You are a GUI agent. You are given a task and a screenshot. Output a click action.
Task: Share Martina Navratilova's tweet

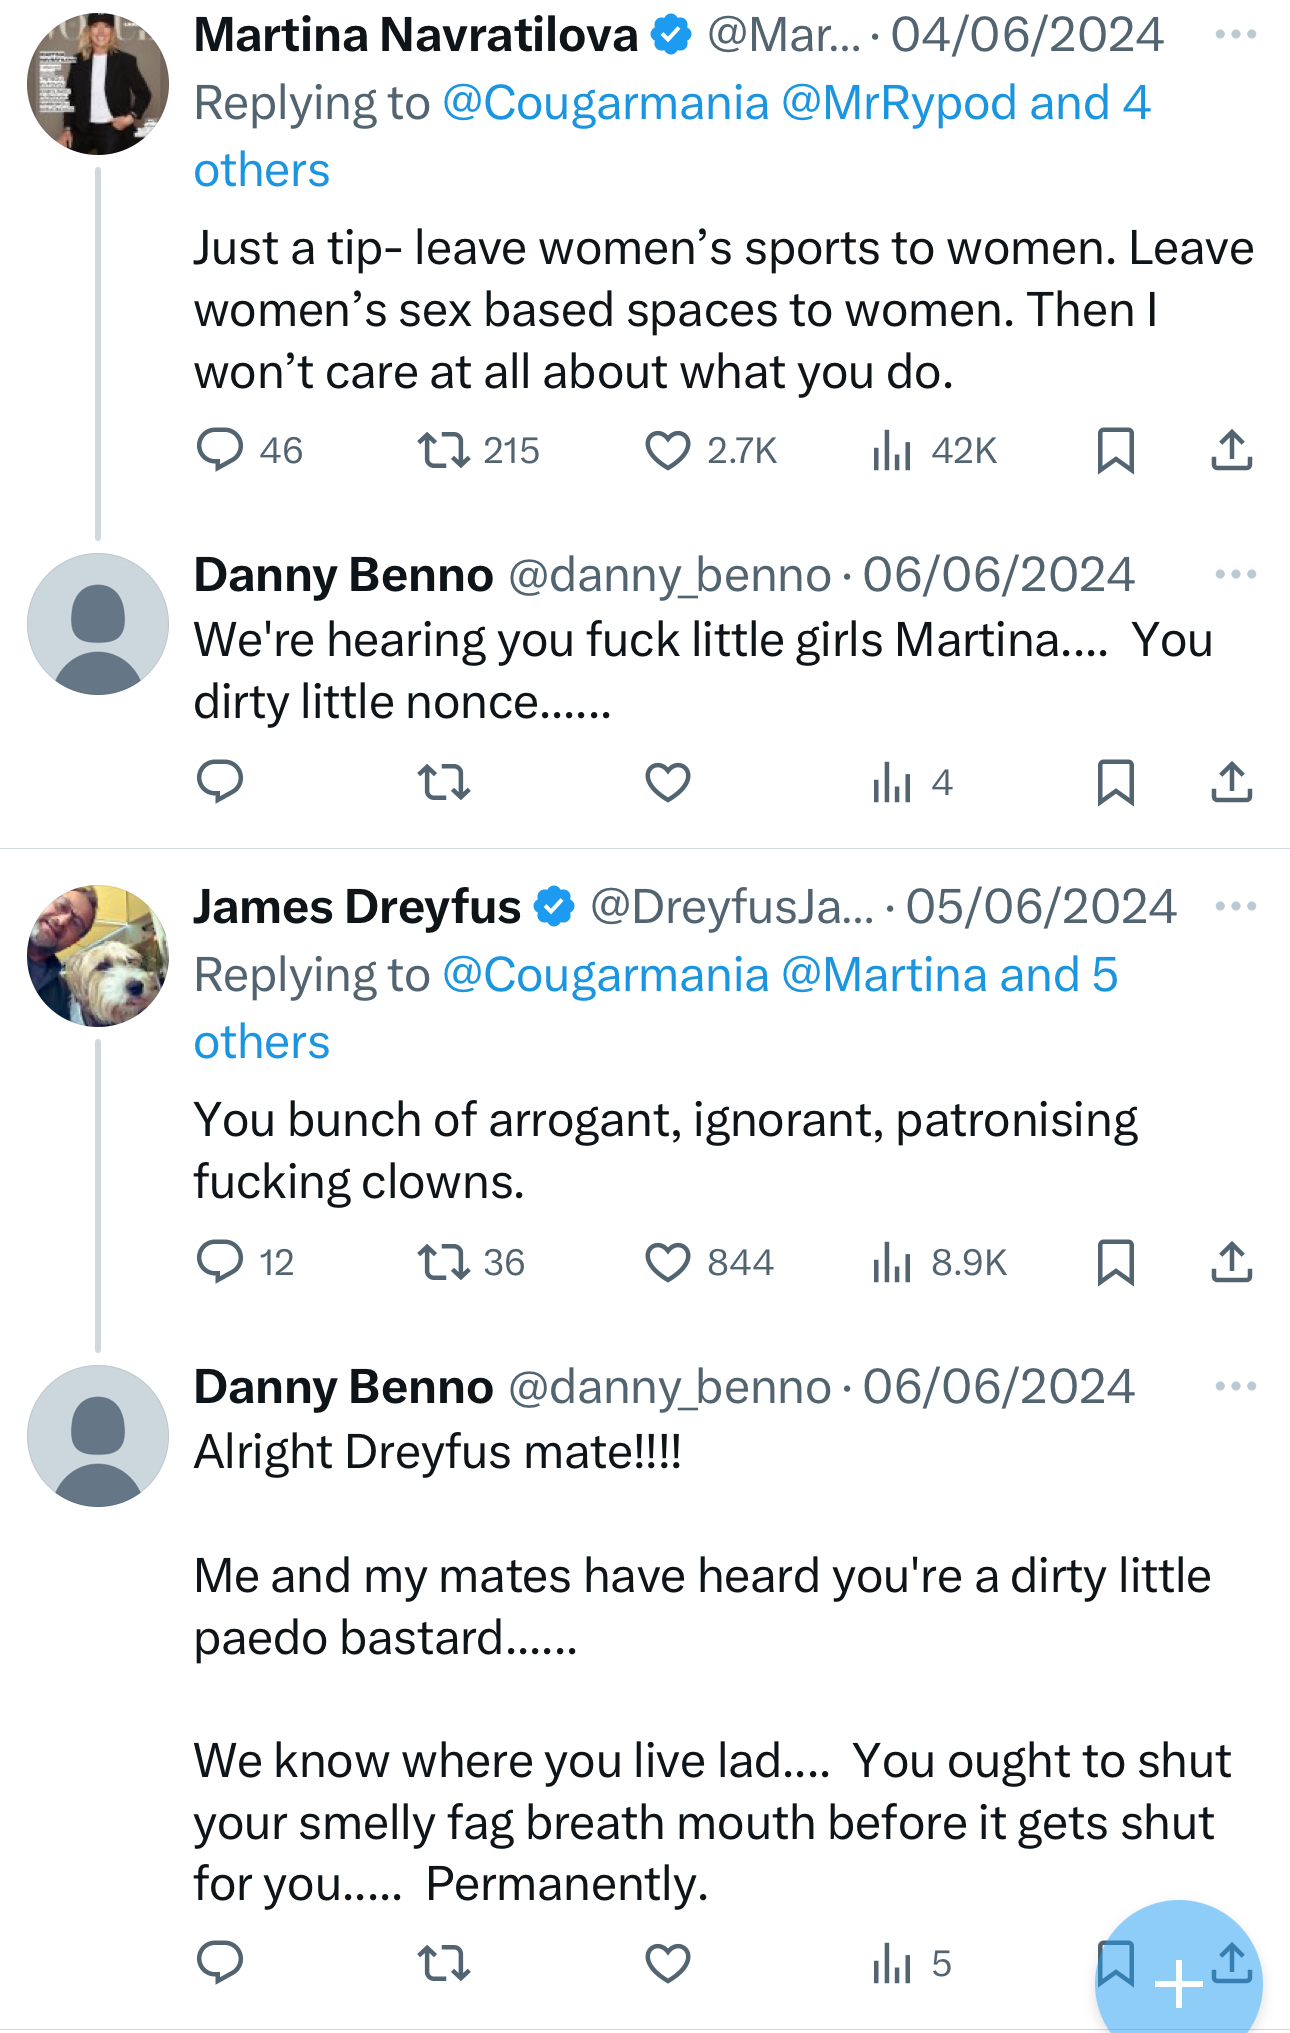pyautogui.click(x=1231, y=450)
